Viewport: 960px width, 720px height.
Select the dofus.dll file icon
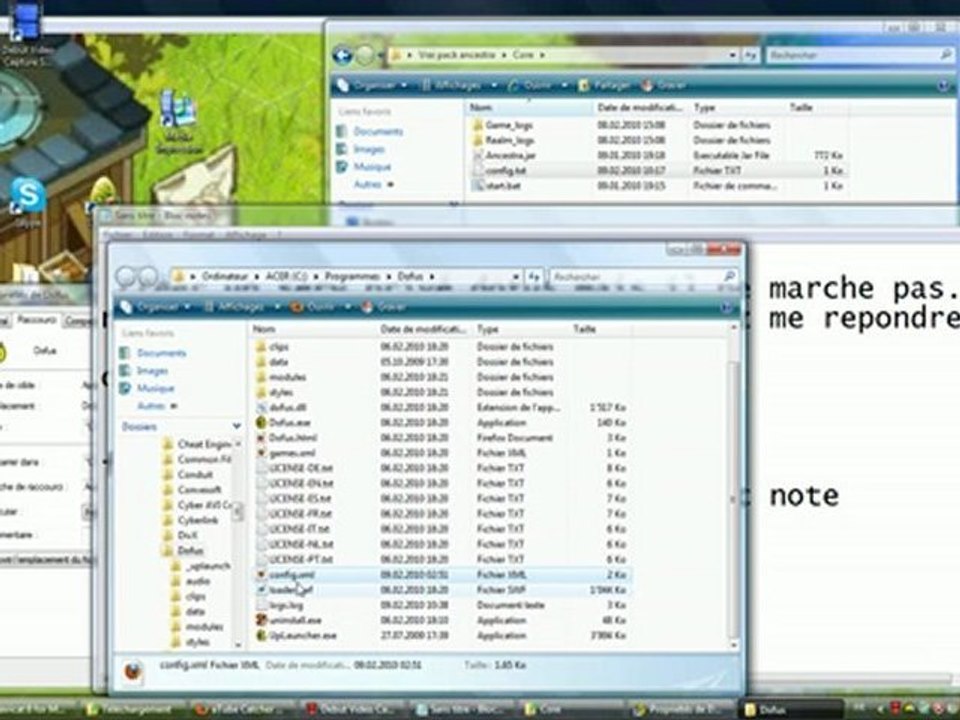(x=261, y=407)
